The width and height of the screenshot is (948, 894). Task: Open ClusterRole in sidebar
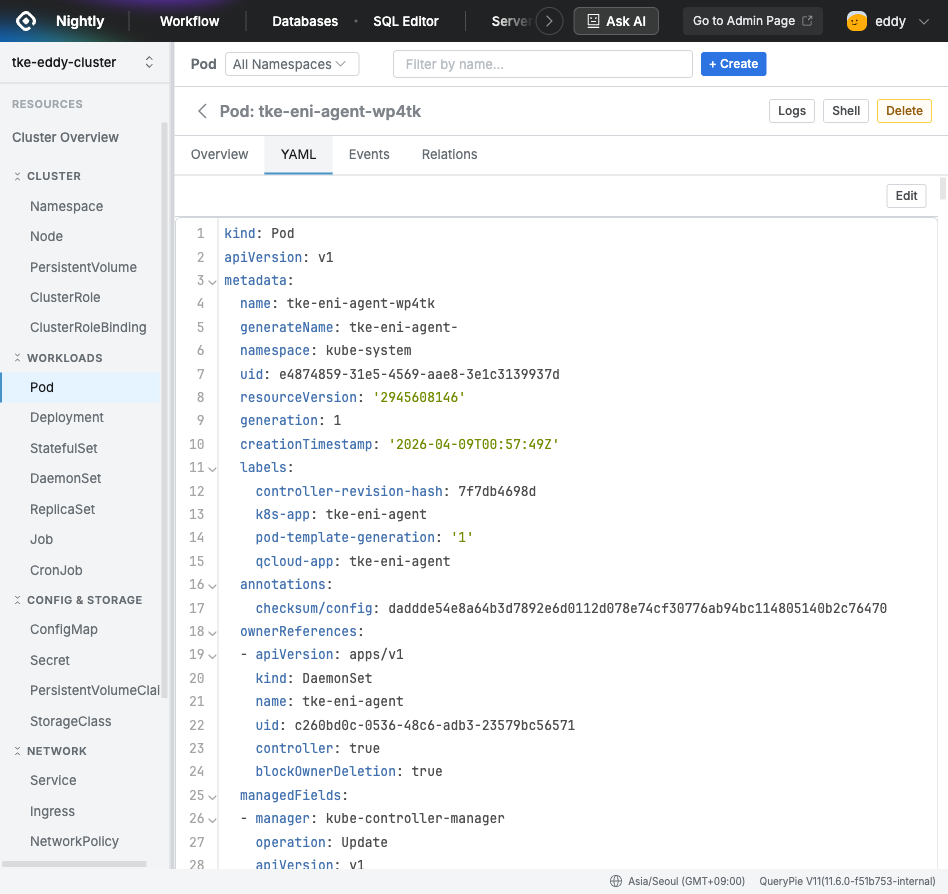point(65,297)
